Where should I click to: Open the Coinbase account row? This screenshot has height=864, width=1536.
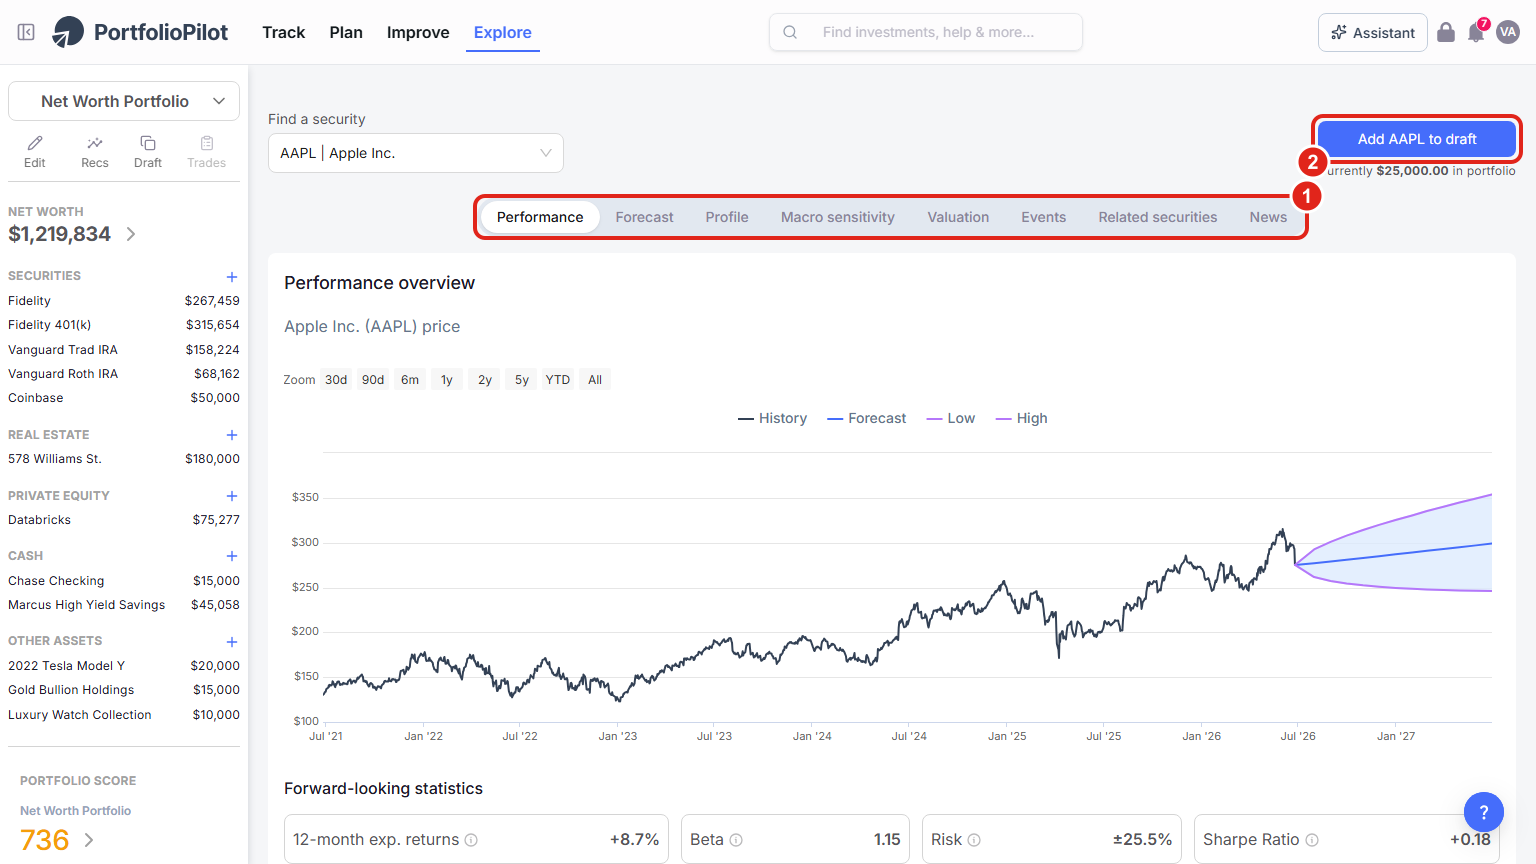[124, 398]
